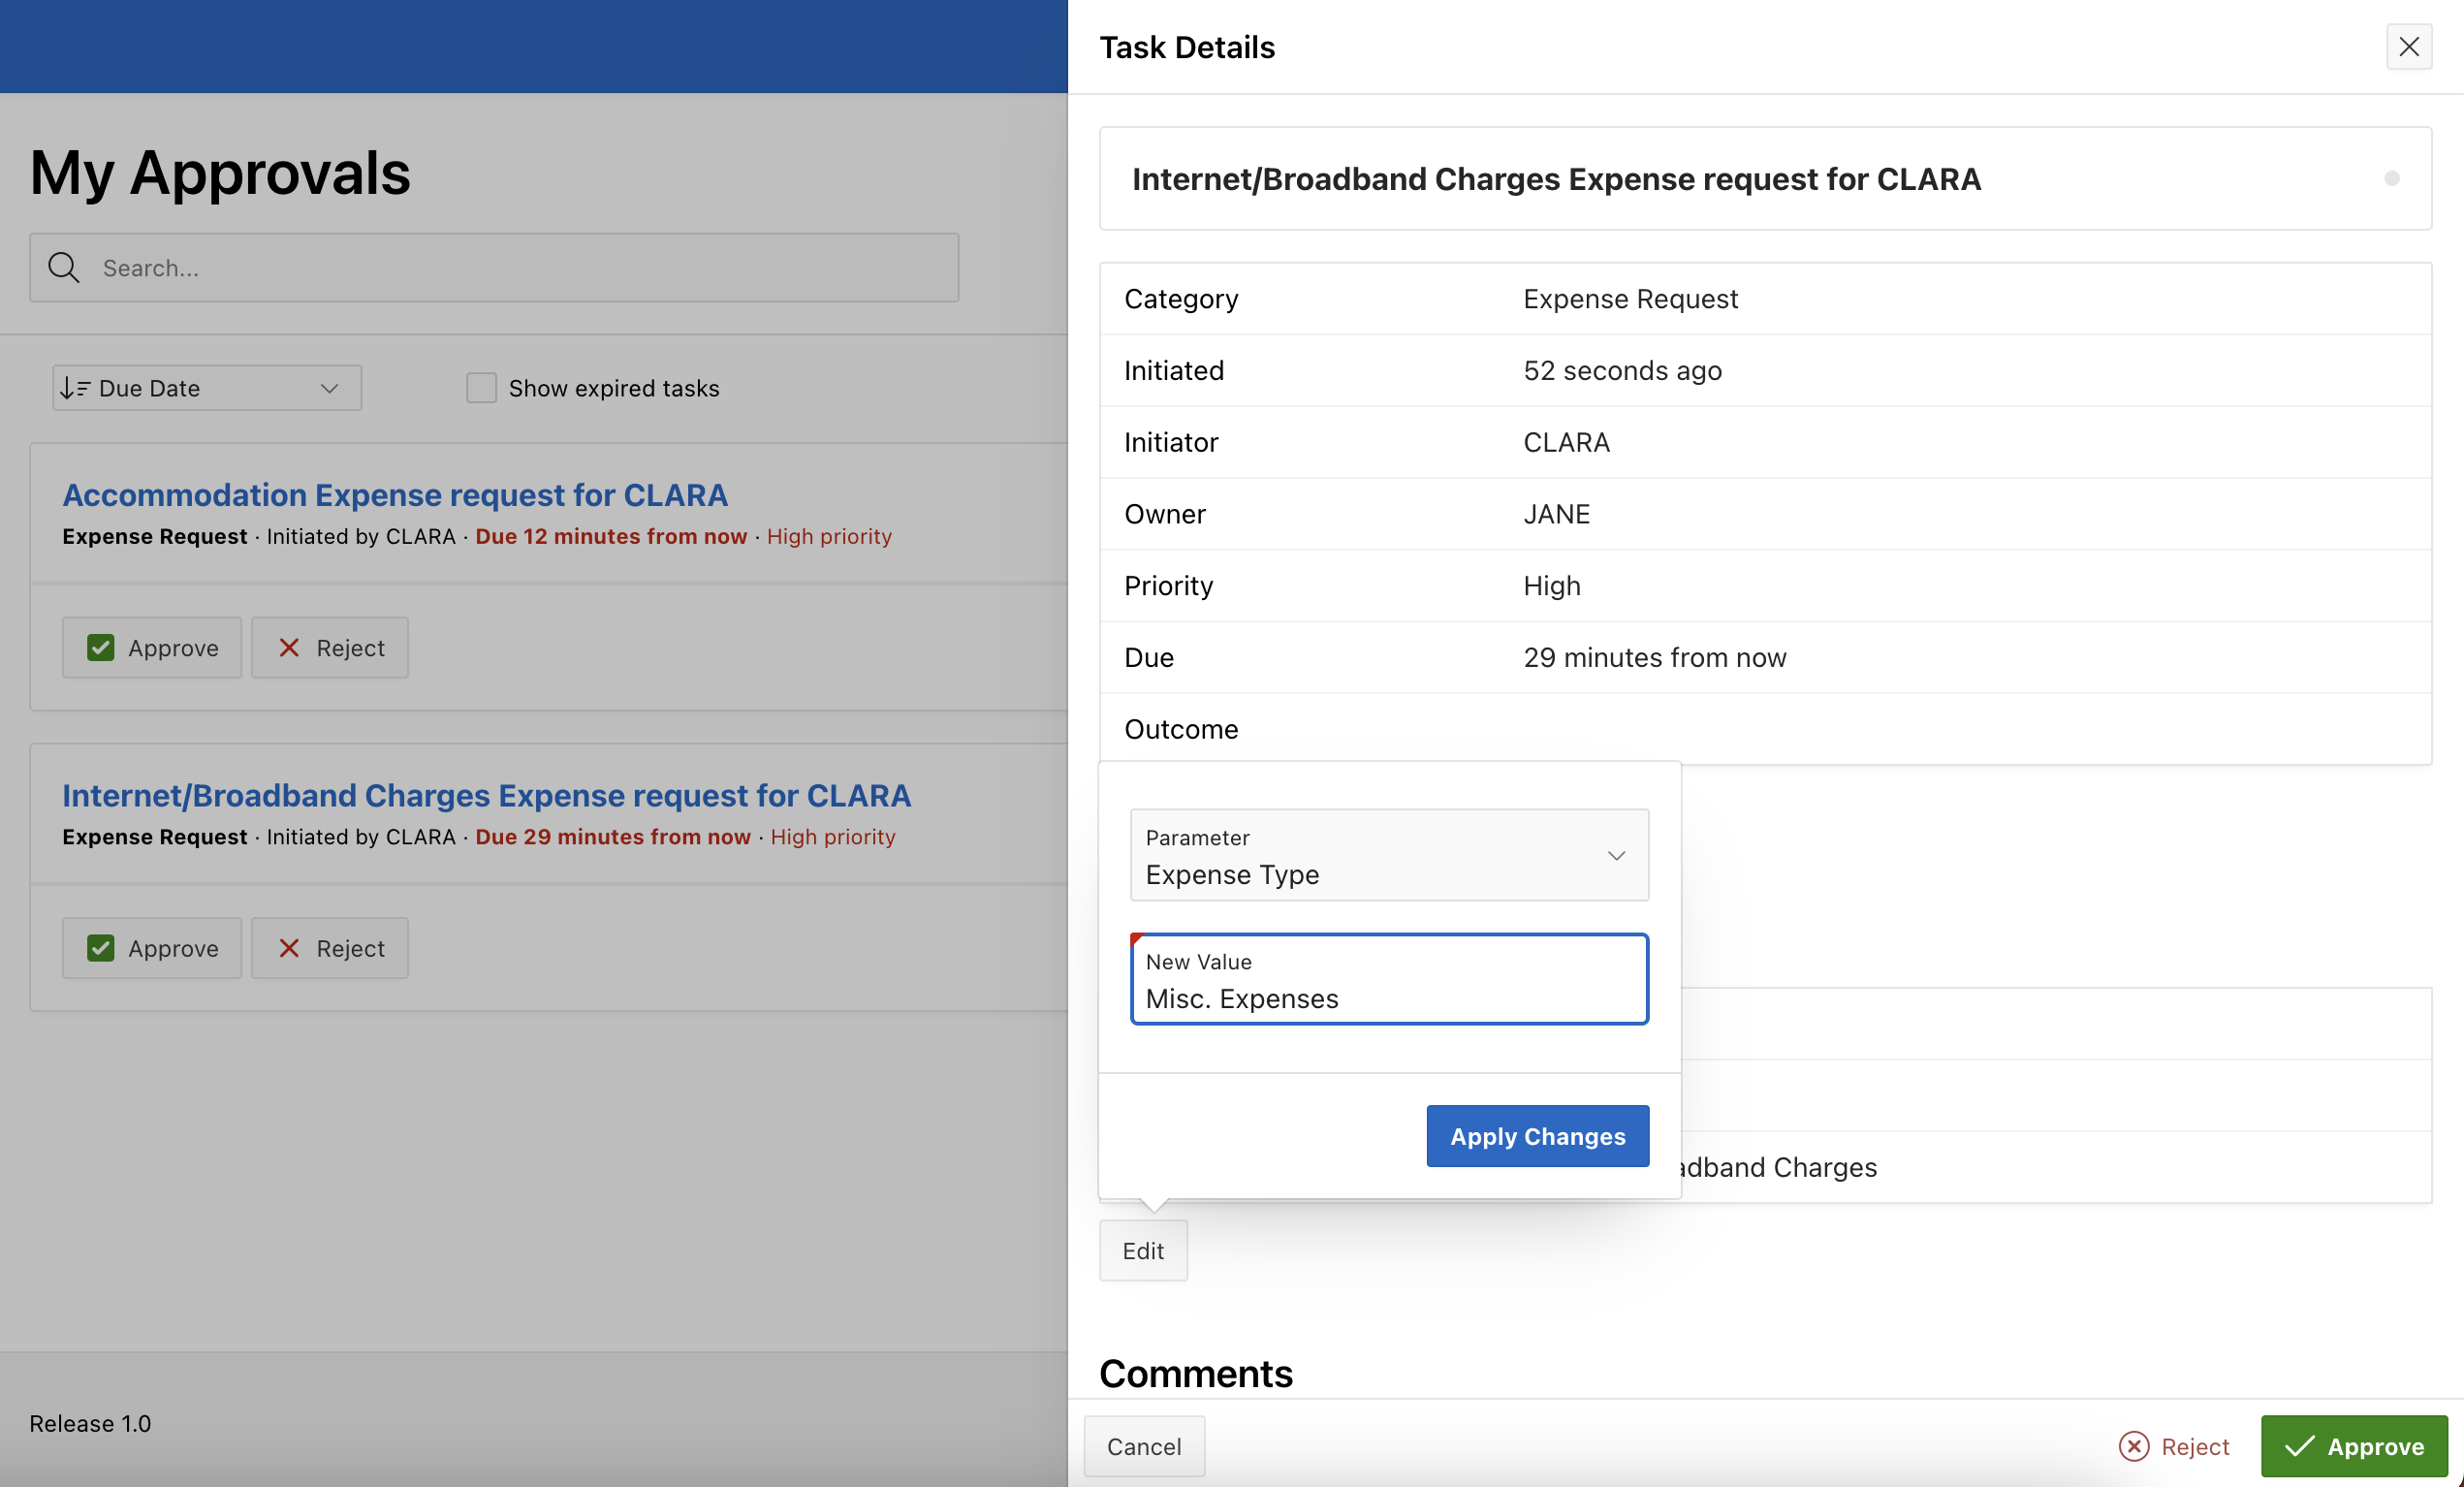Click the circled X Reject icon in the footer
The width and height of the screenshot is (2464, 1487).
(x=2133, y=1446)
